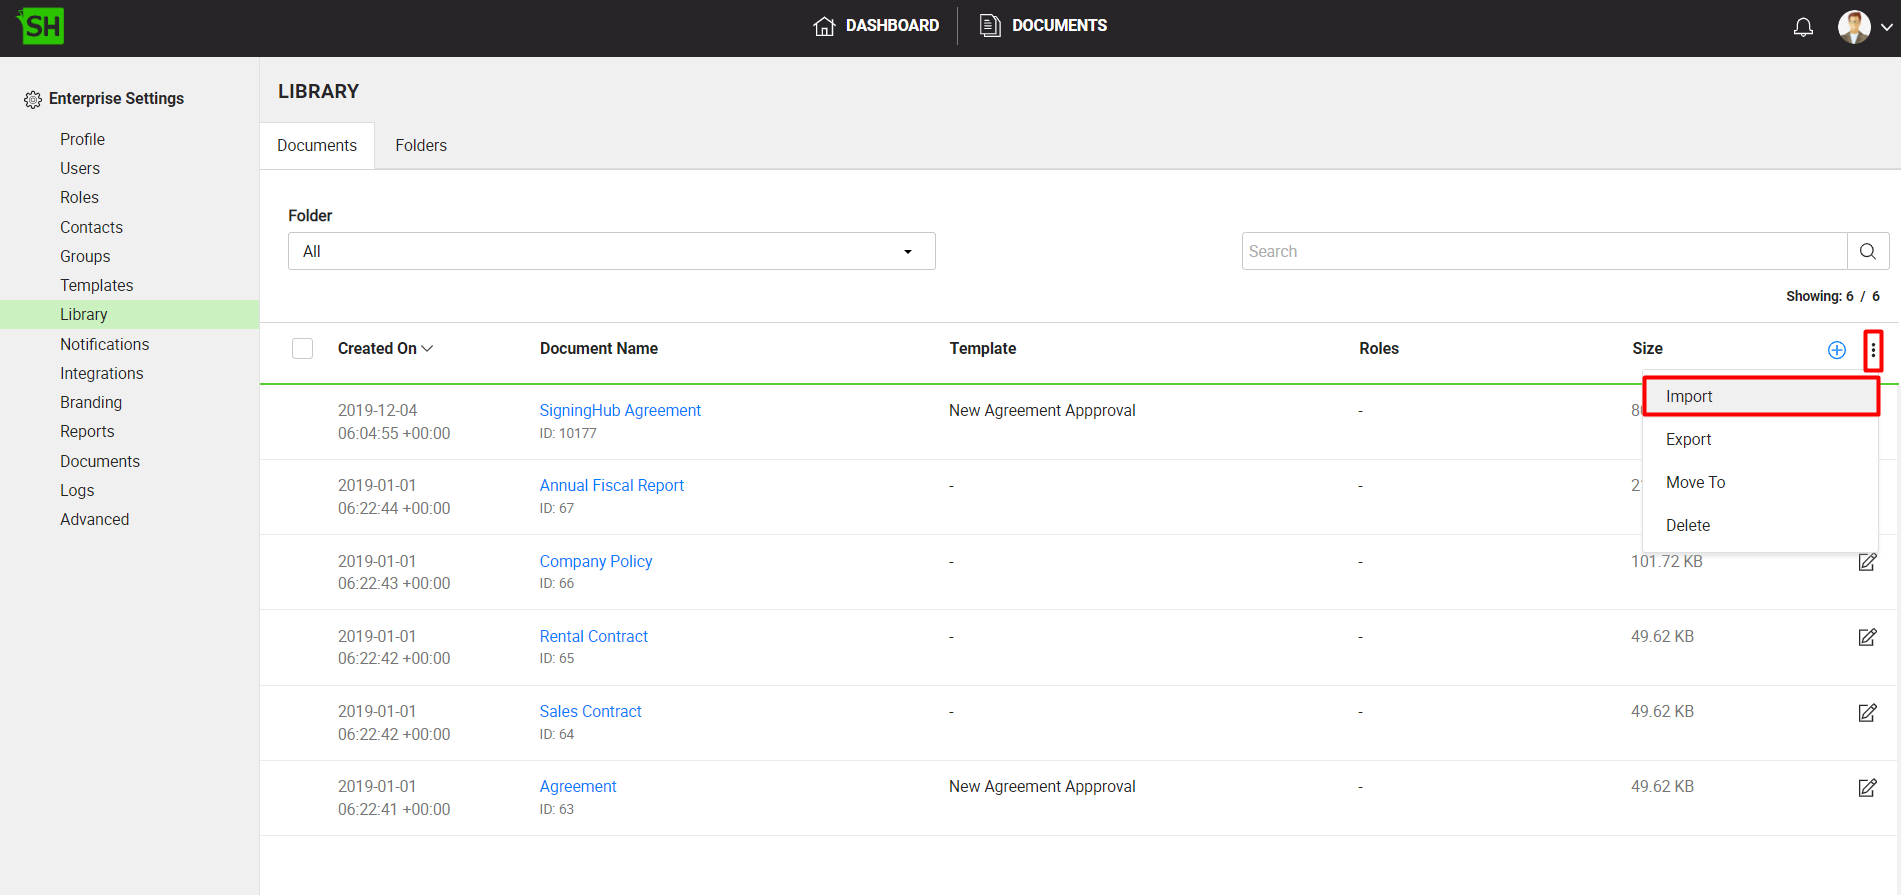The width and height of the screenshot is (1901, 895).
Task: Toggle the select-all documents checkbox
Action: coord(302,349)
